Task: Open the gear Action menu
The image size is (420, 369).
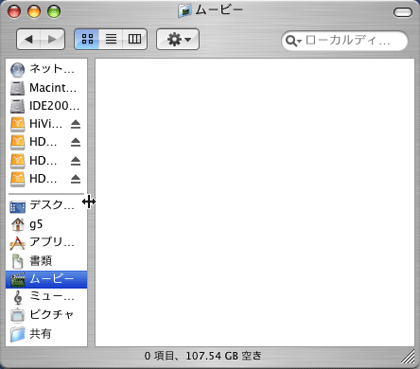Action: point(178,39)
